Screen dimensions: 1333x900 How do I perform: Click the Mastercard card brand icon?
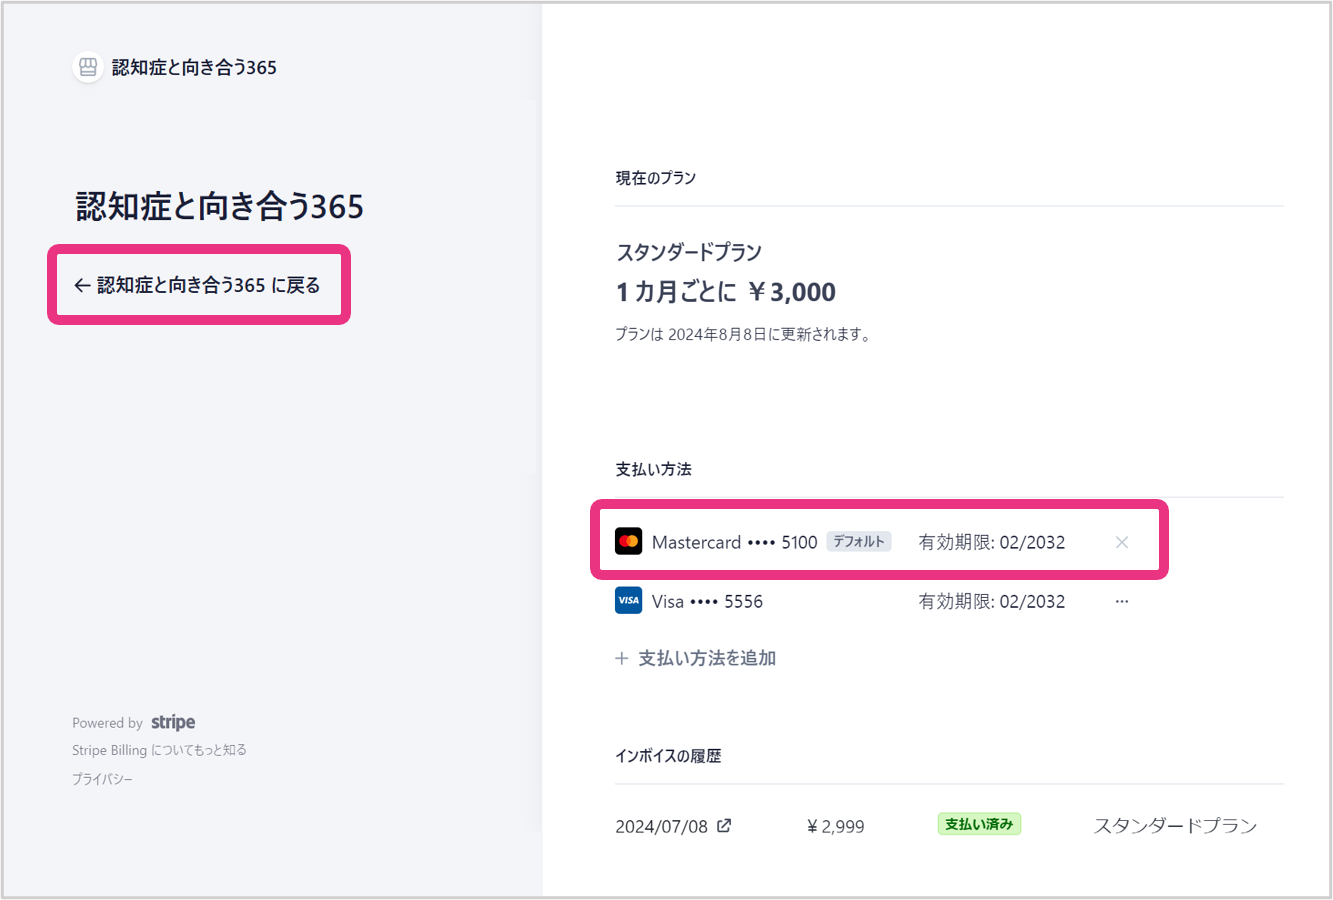coord(628,542)
